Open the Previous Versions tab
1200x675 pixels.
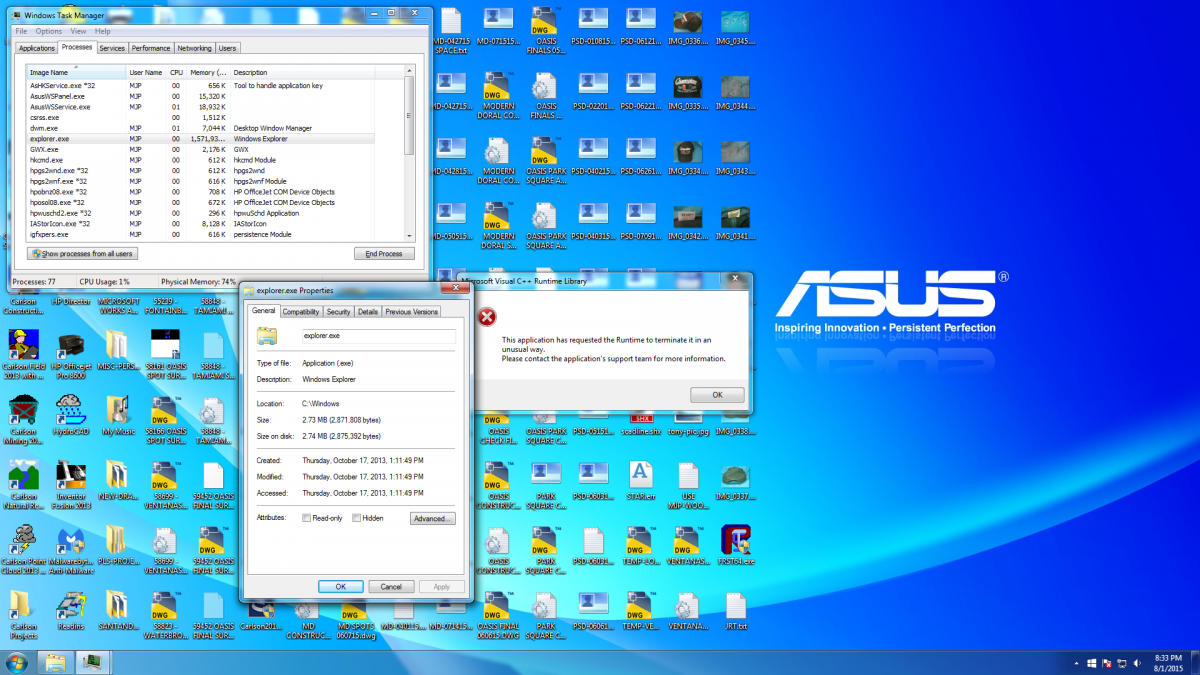click(x=412, y=312)
